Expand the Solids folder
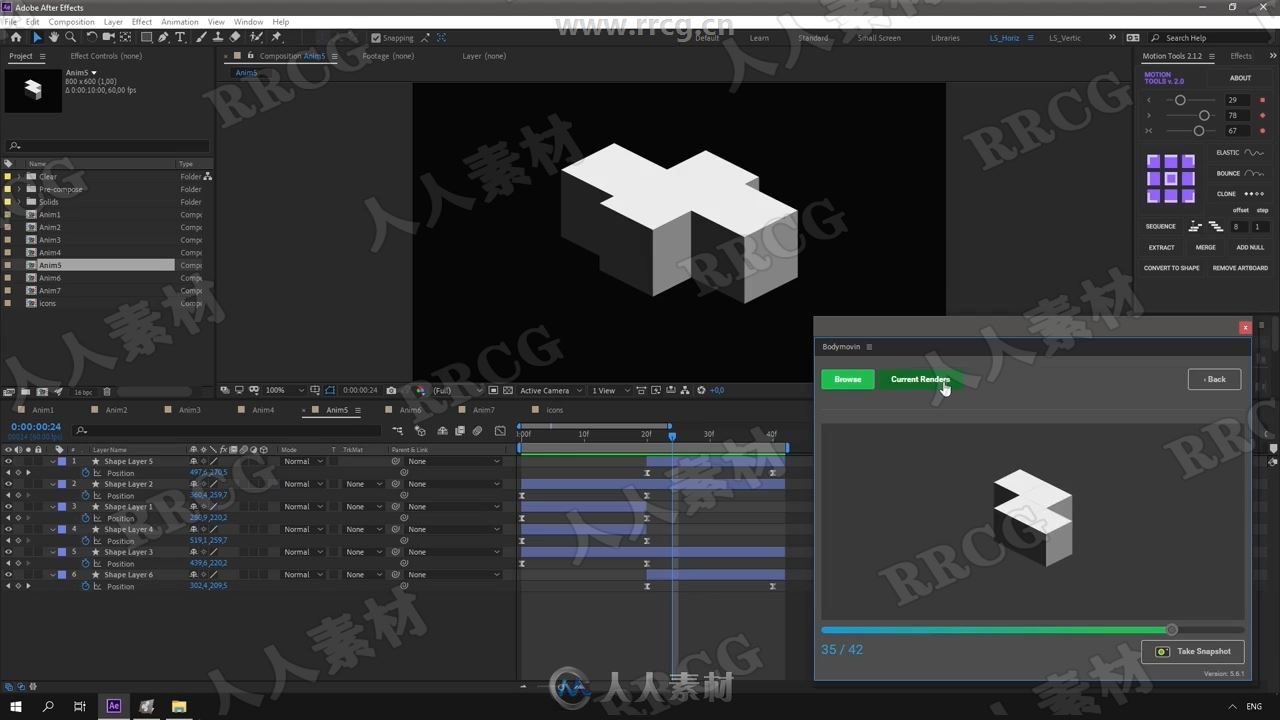 point(18,202)
